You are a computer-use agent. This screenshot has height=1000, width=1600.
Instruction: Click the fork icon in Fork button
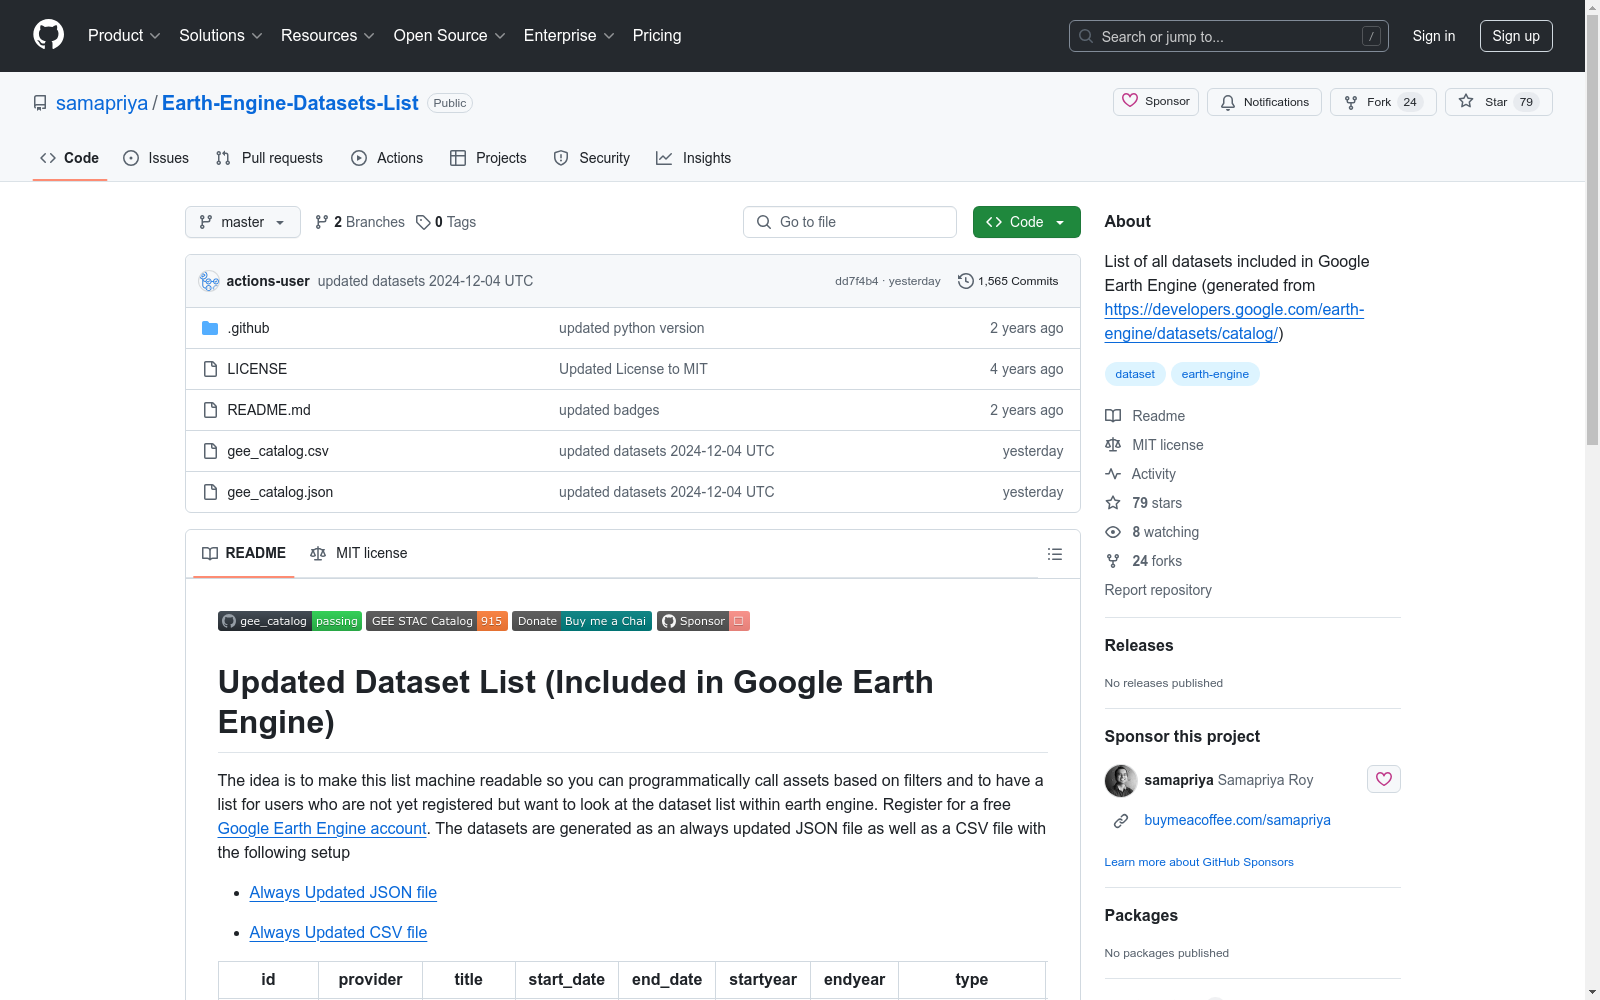1351,102
